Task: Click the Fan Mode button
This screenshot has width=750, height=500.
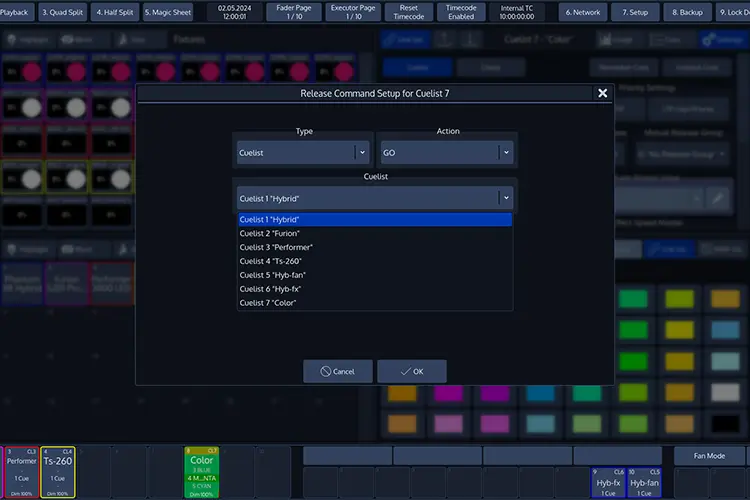Action: pos(709,456)
